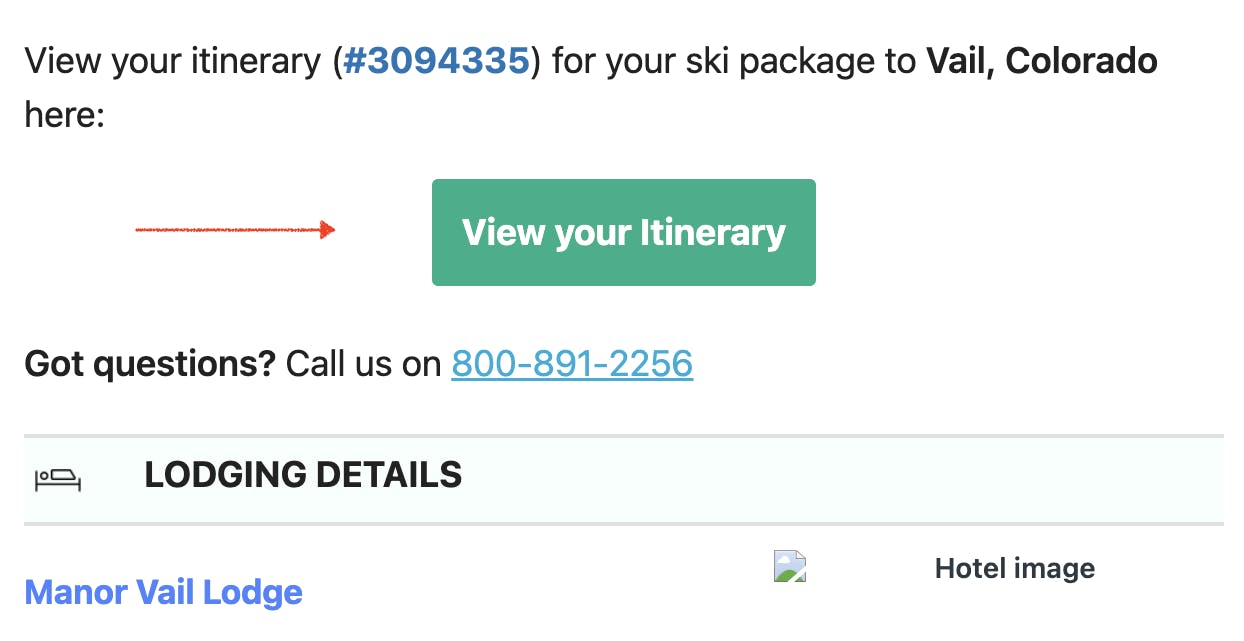Click the bold Vail, Colorado text
Viewport: 1244px width, 641px height.
coord(1041,62)
